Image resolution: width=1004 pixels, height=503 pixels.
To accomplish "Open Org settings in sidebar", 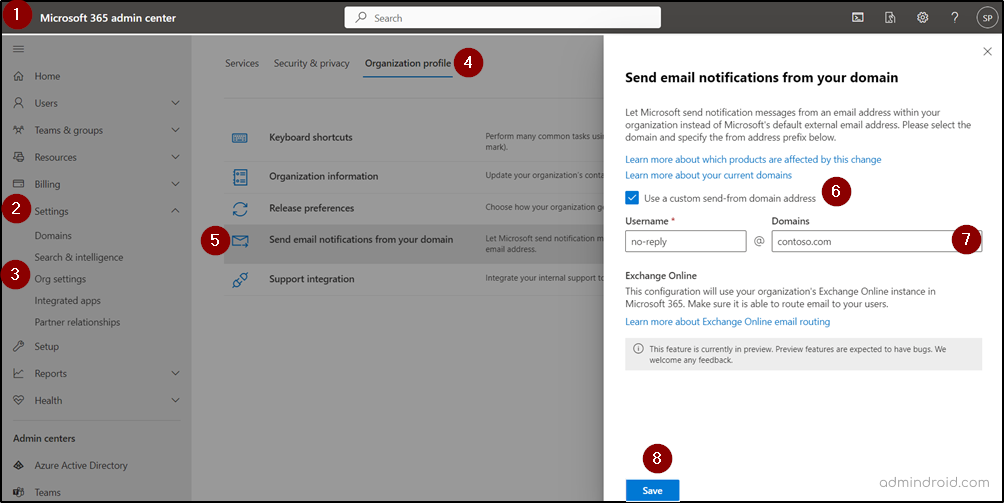I will click(60, 279).
